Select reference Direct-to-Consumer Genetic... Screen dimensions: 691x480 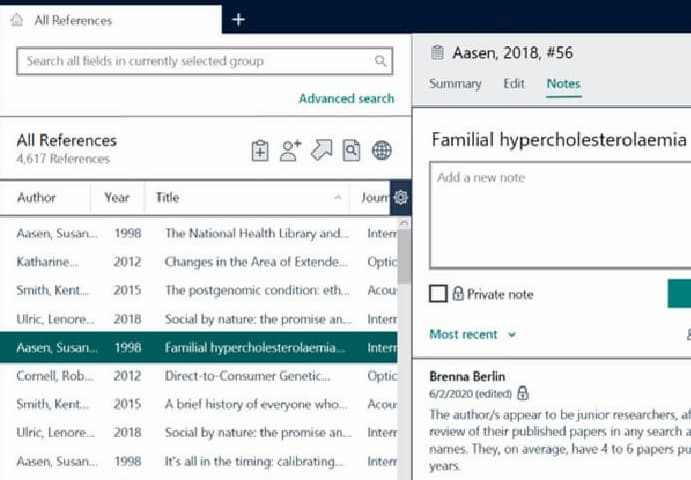(x=198, y=376)
